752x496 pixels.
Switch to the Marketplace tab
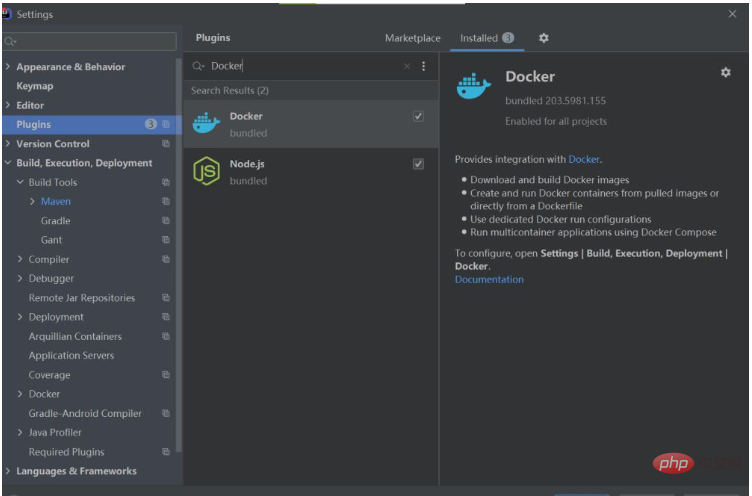tap(412, 38)
